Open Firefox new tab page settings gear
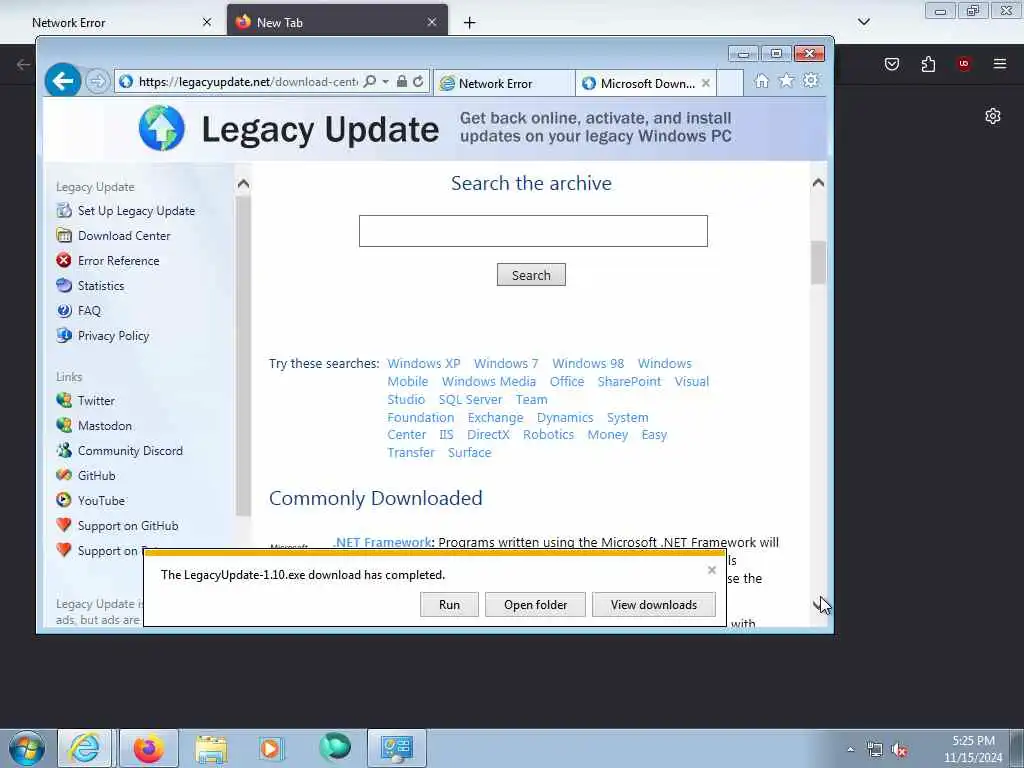 (993, 116)
